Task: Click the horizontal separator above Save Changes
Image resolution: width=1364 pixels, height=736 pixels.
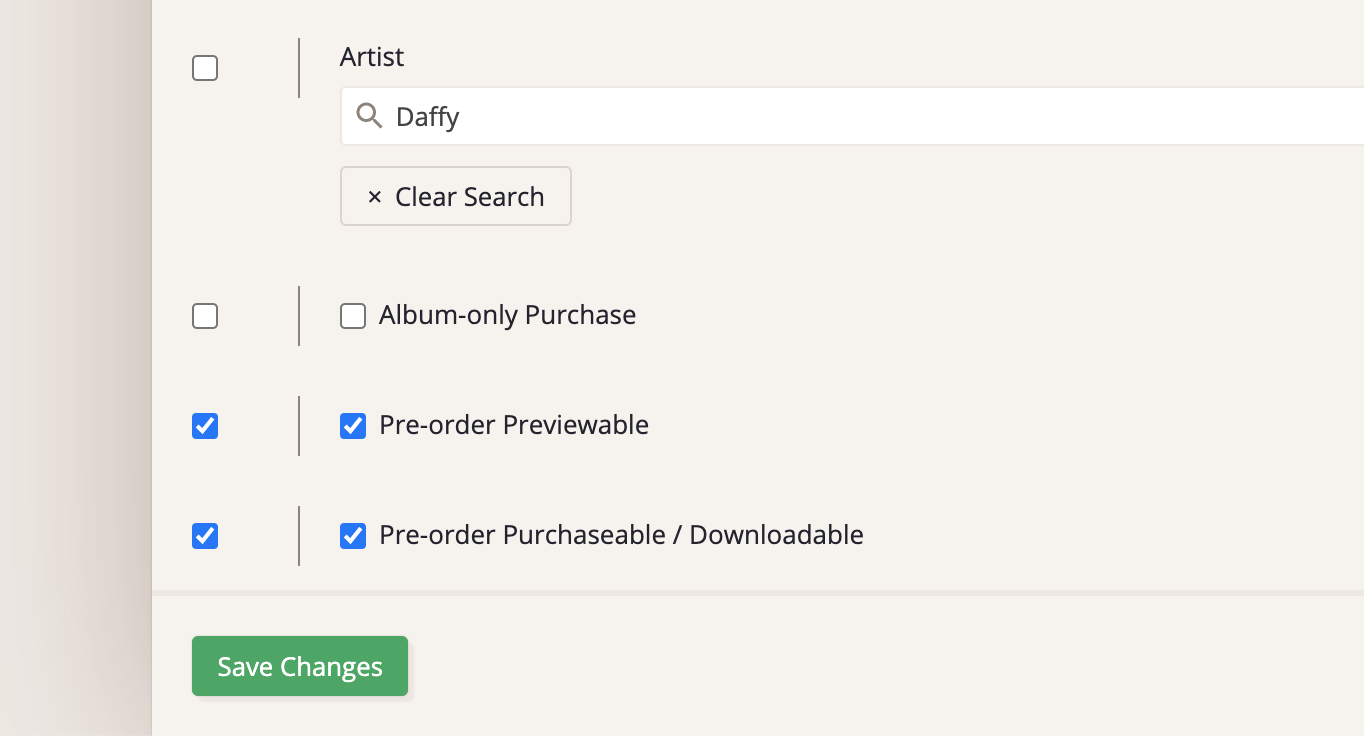Action: point(757,593)
